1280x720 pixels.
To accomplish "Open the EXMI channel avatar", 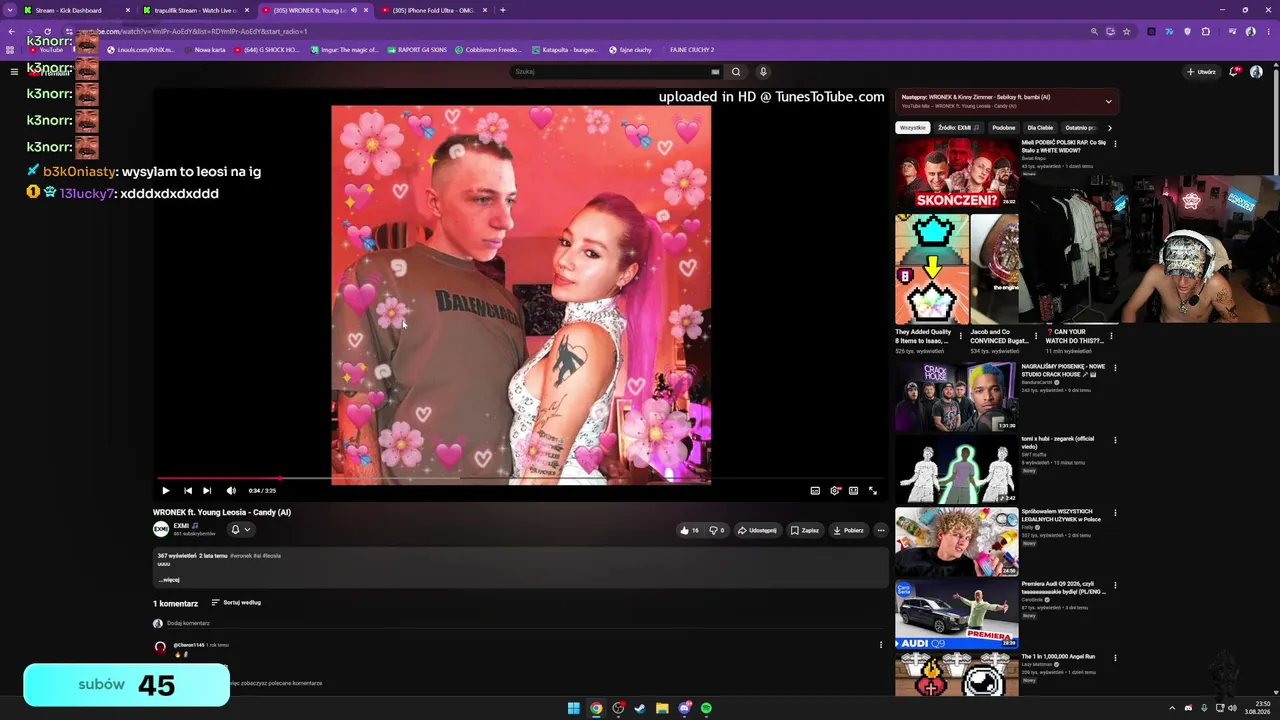I will pyautogui.click(x=161, y=529).
